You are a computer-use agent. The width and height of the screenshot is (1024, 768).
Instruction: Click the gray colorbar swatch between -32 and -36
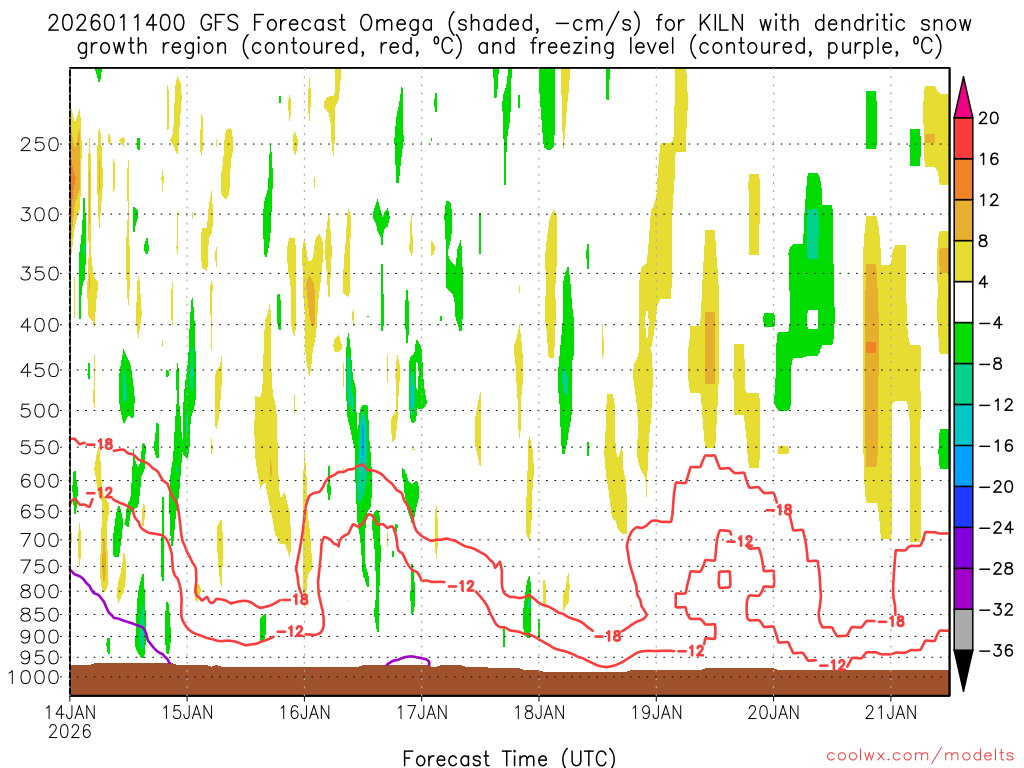(963, 630)
